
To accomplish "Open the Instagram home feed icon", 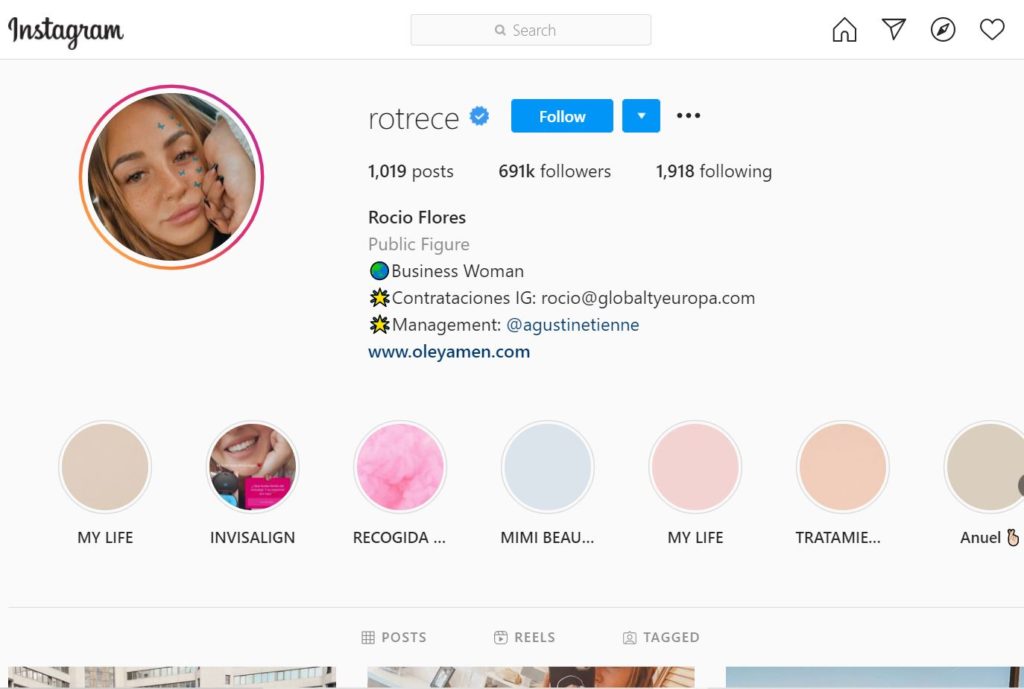I will [844, 29].
